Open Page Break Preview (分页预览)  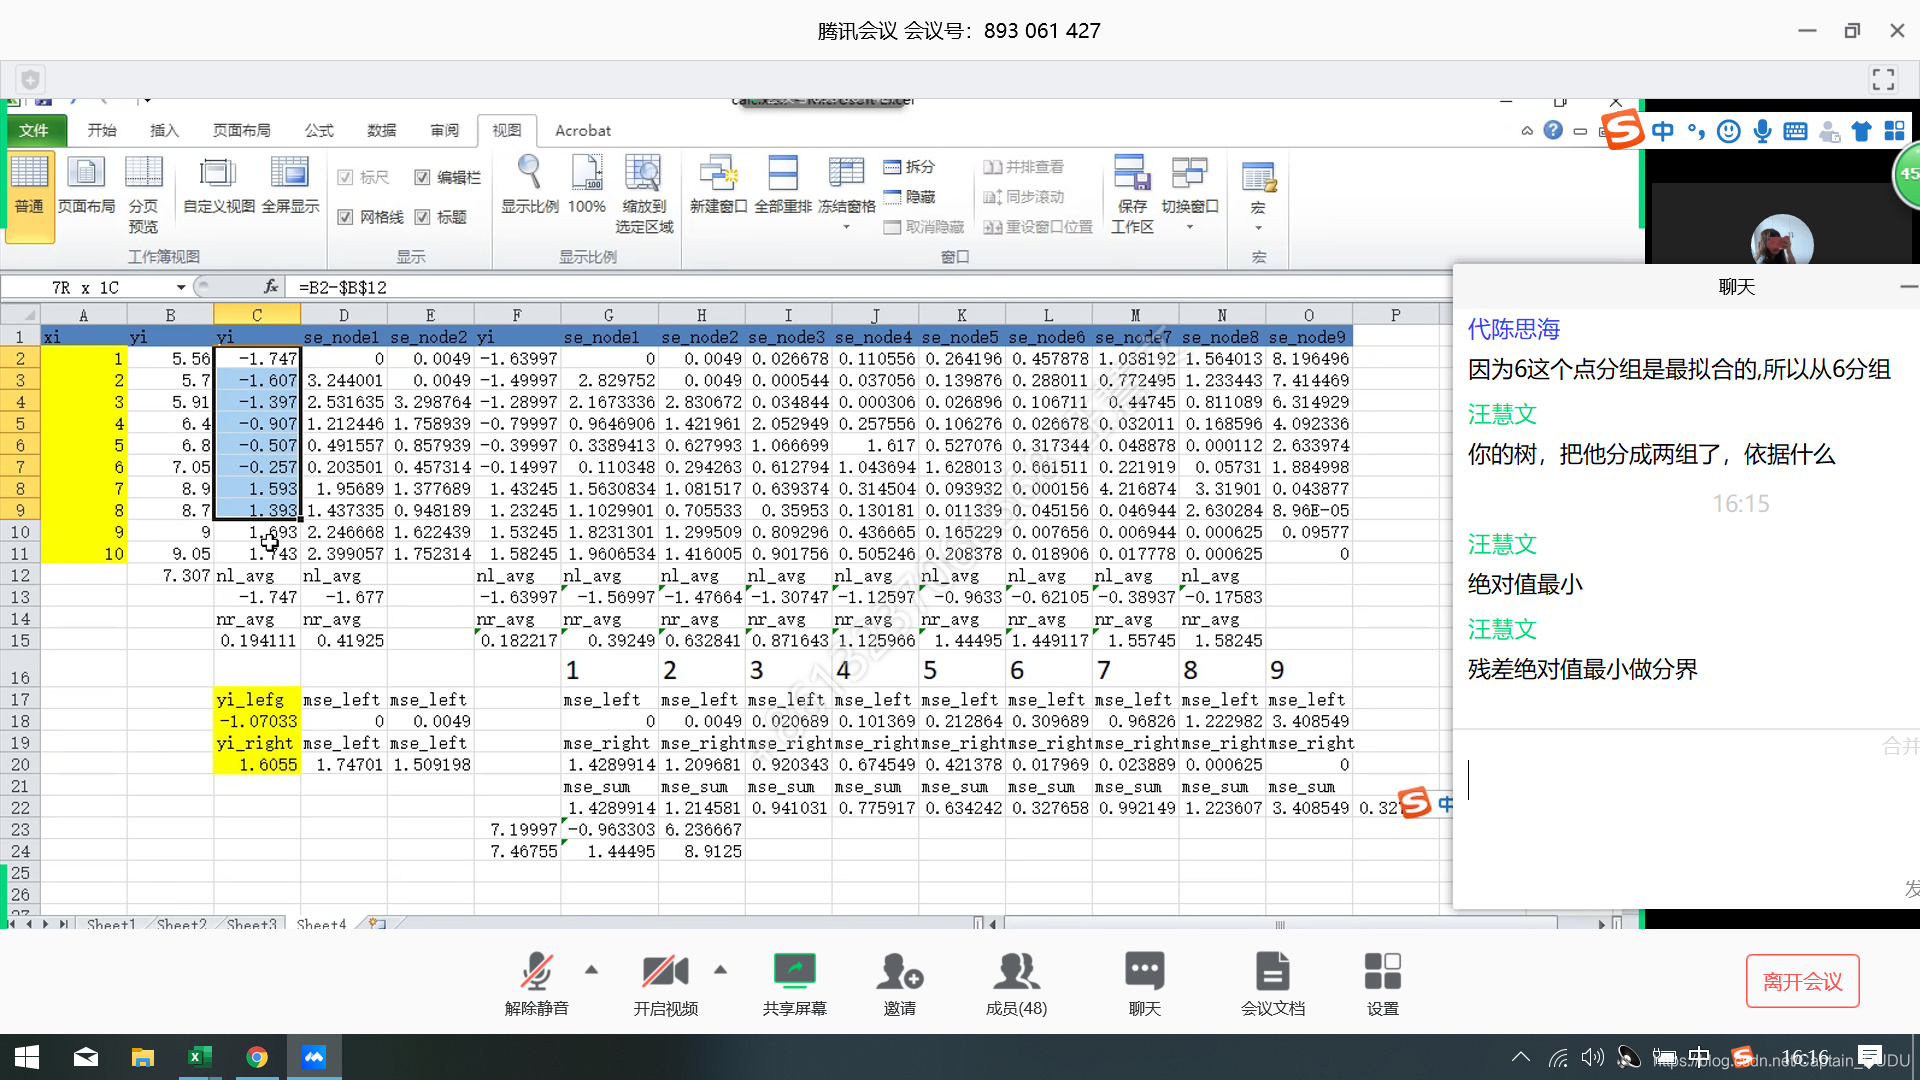coord(143,195)
